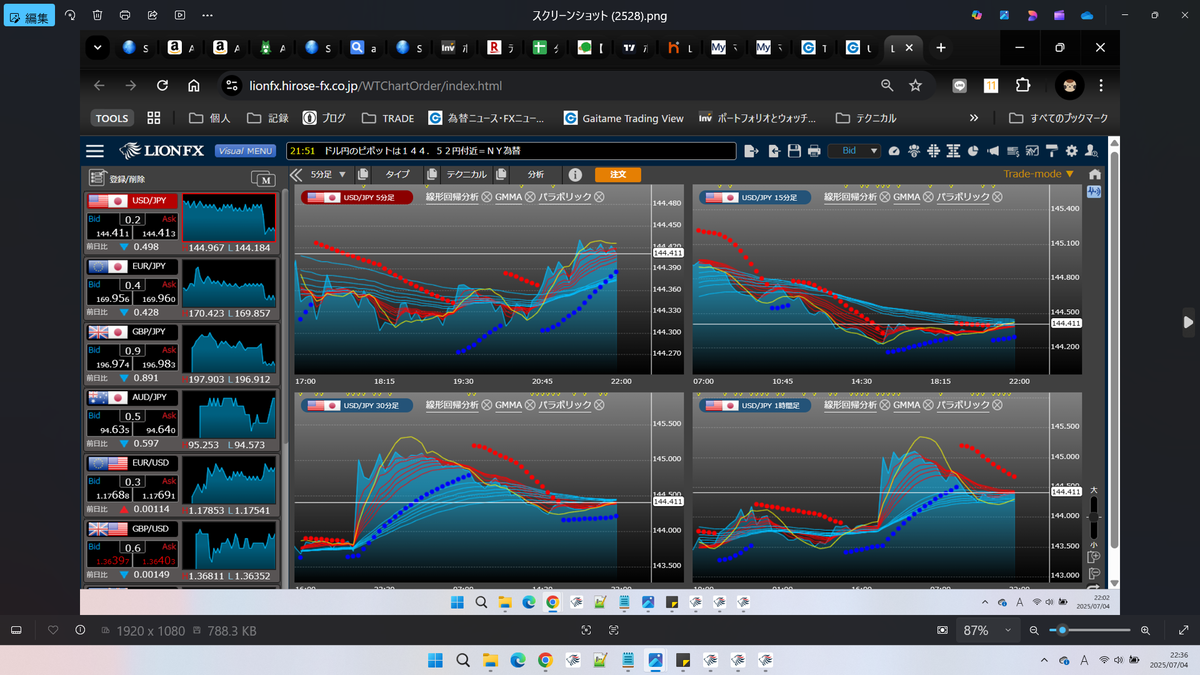
Task: Open the LION FX gear settings icon
Action: (1072, 151)
